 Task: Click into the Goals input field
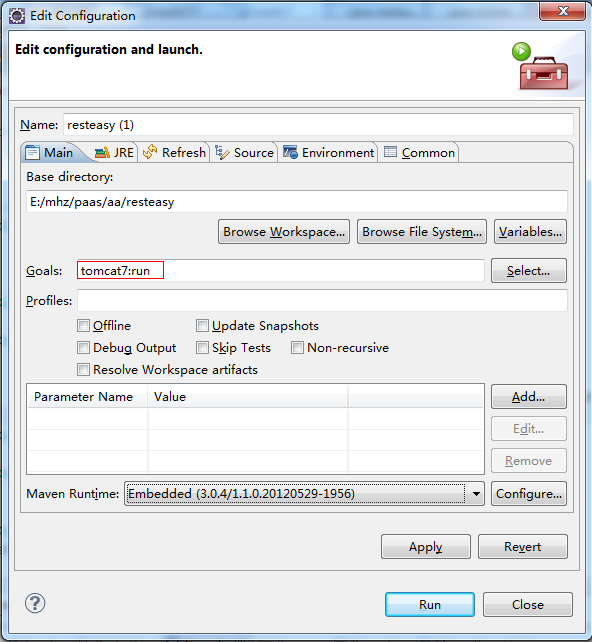(280, 271)
